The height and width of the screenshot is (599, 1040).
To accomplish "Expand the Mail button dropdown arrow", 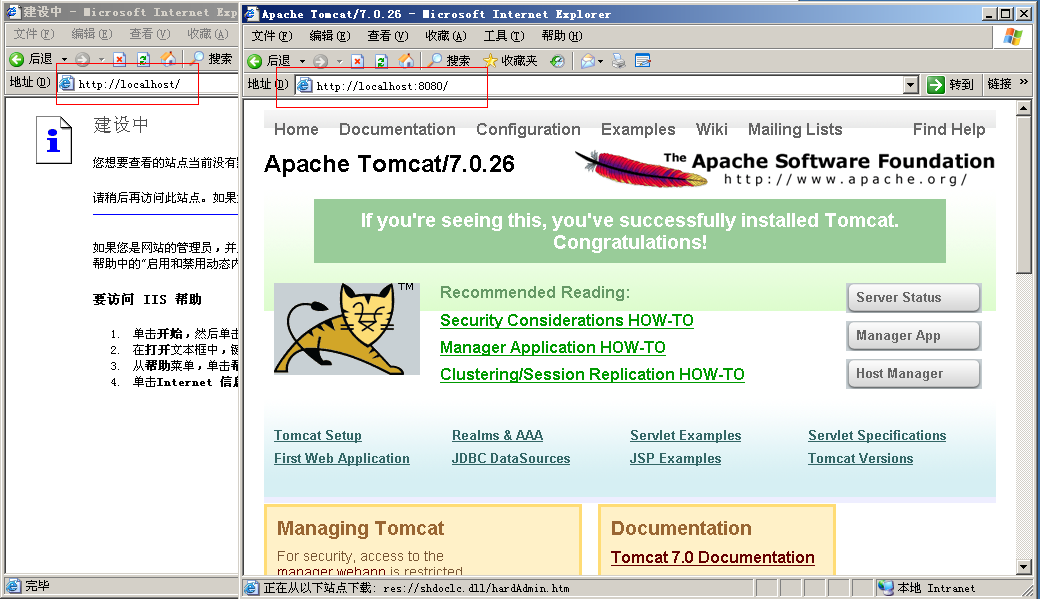I will [x=601, y=62].
